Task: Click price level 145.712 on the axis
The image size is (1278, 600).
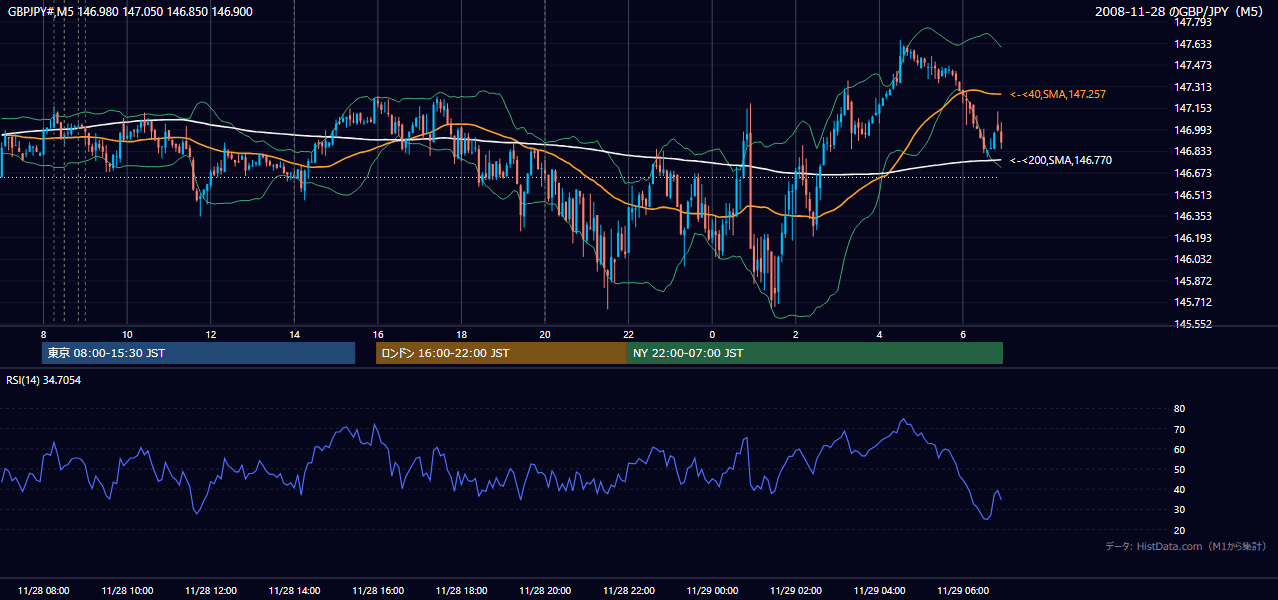Action: [x=1193, y=302]
